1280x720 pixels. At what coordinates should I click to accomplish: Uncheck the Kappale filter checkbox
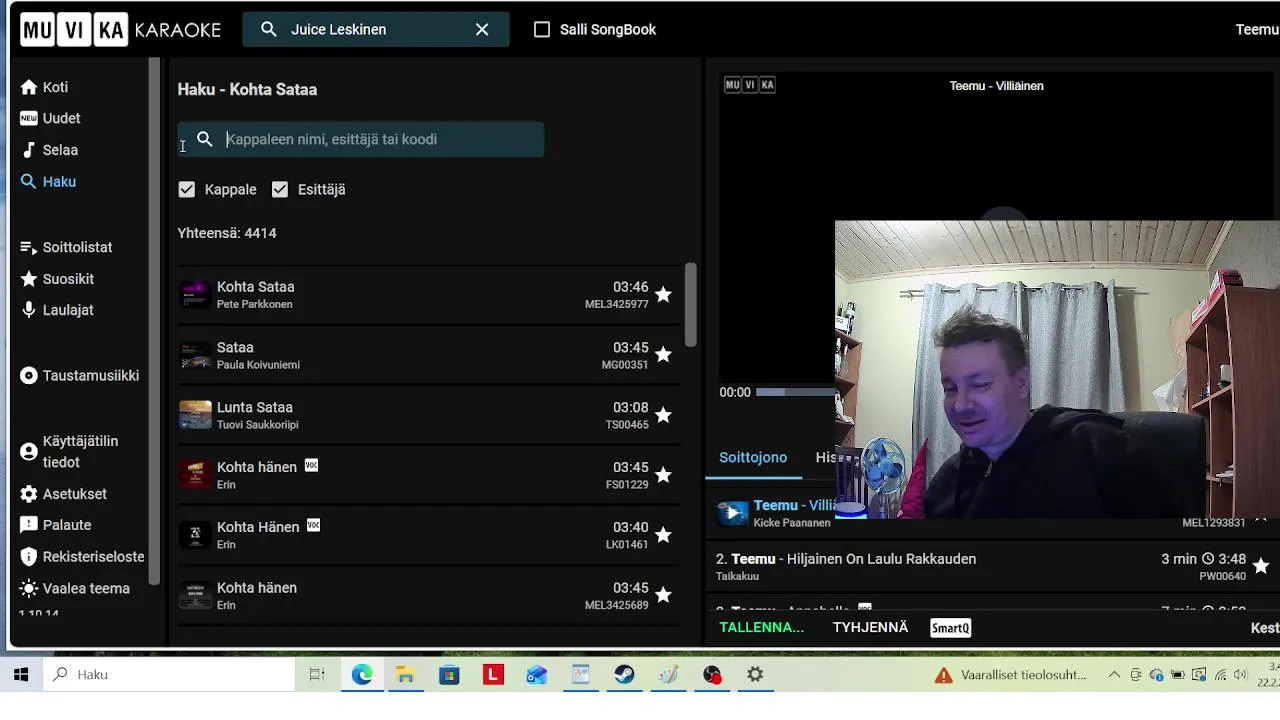tap(187, 189)
